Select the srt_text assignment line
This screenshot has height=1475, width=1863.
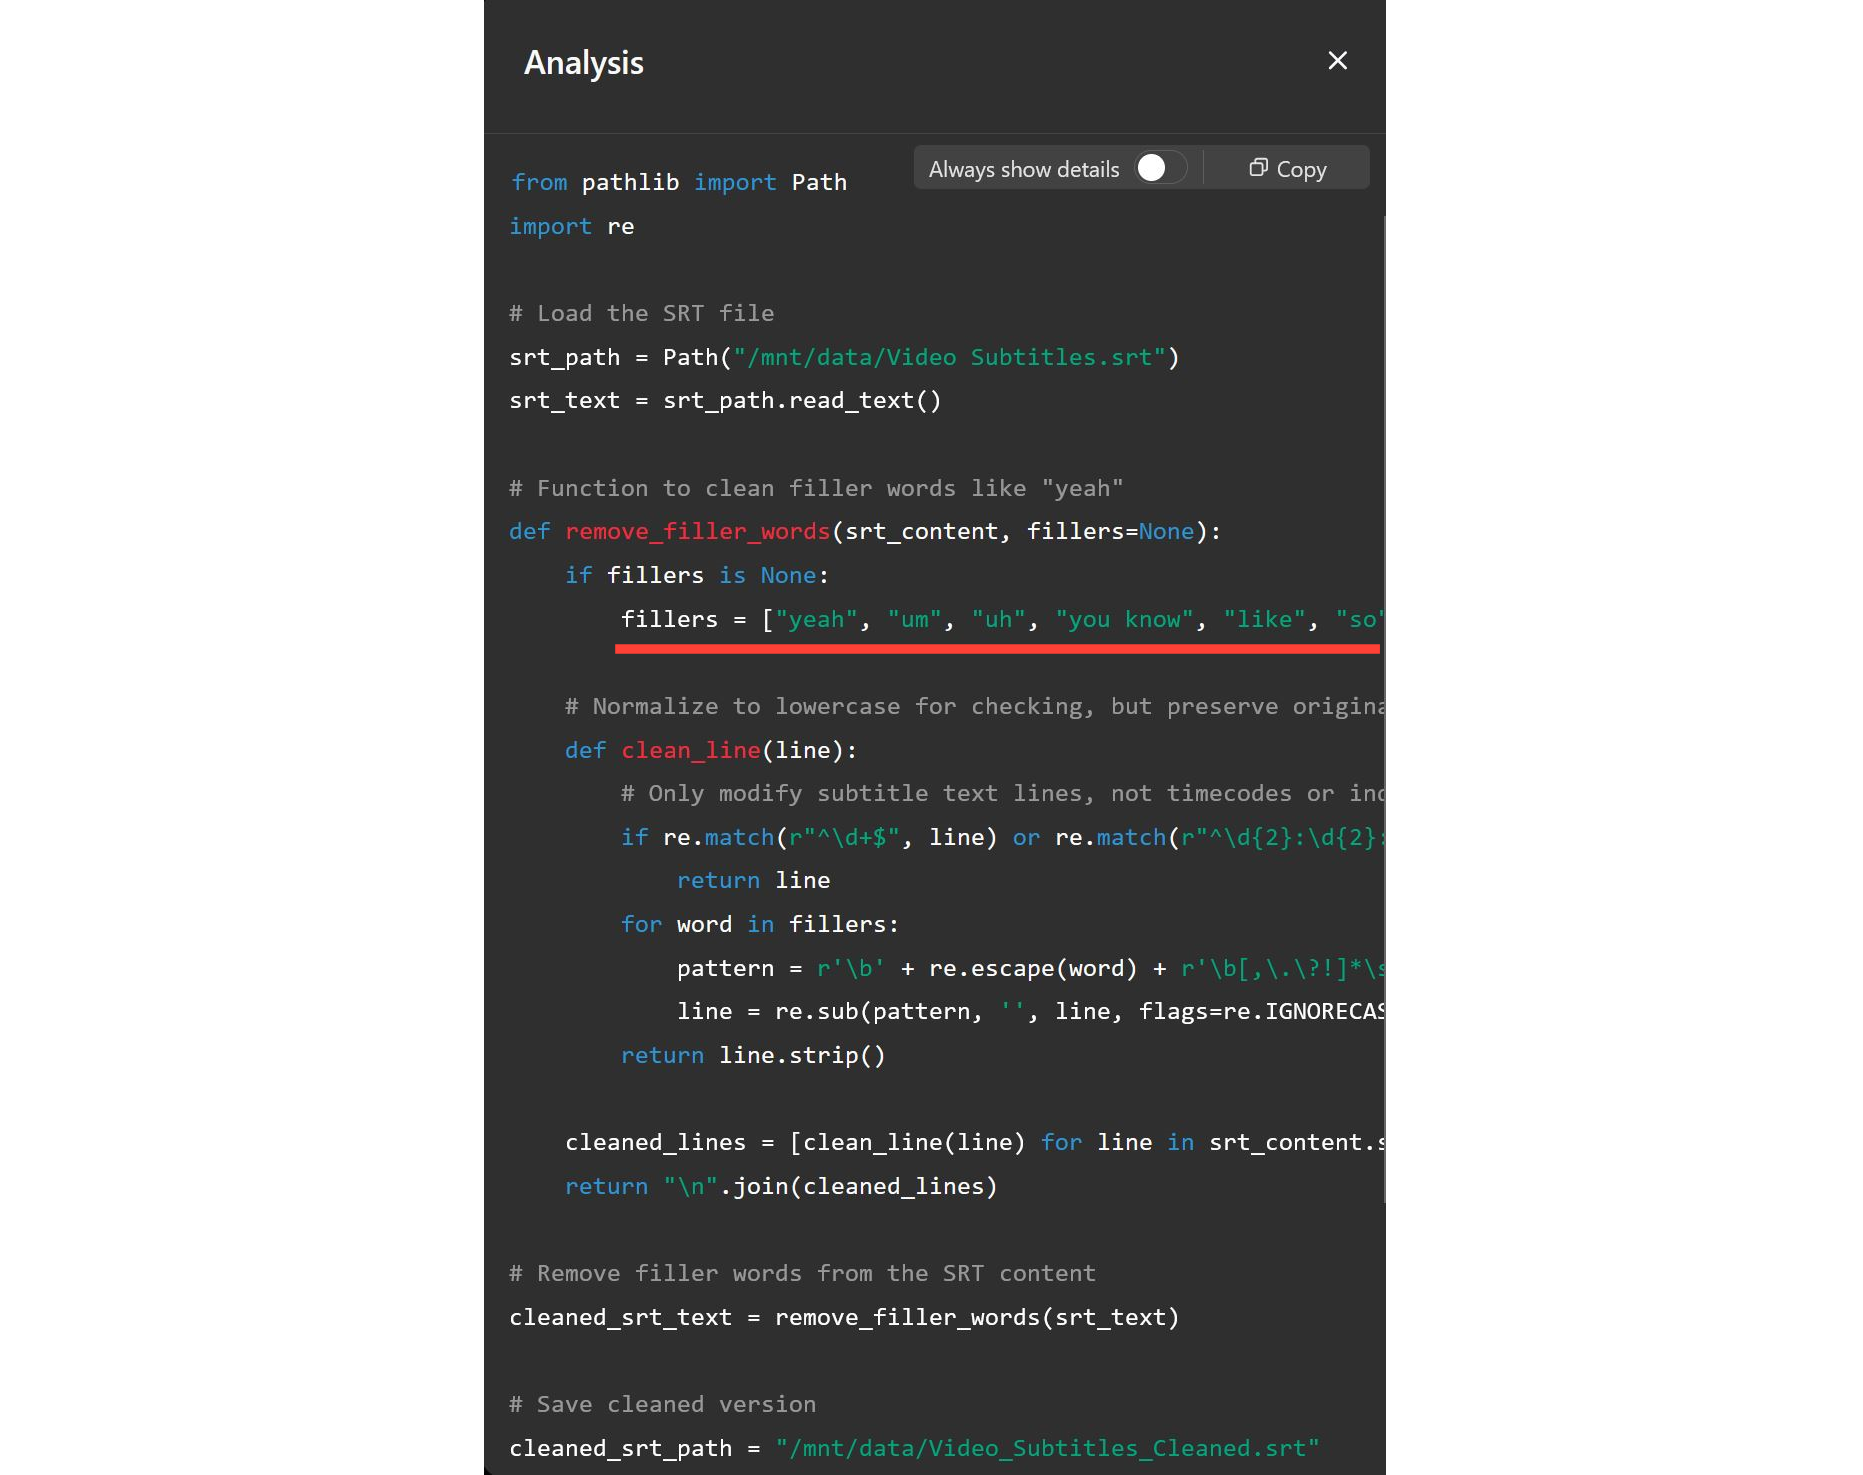[x=724, y=399]
